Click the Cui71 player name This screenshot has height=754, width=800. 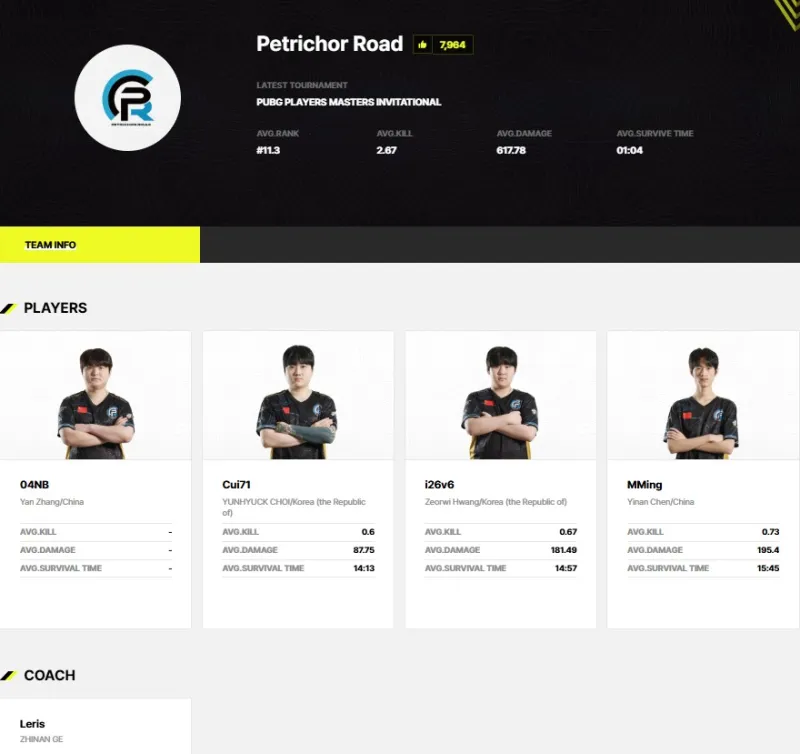236,485
